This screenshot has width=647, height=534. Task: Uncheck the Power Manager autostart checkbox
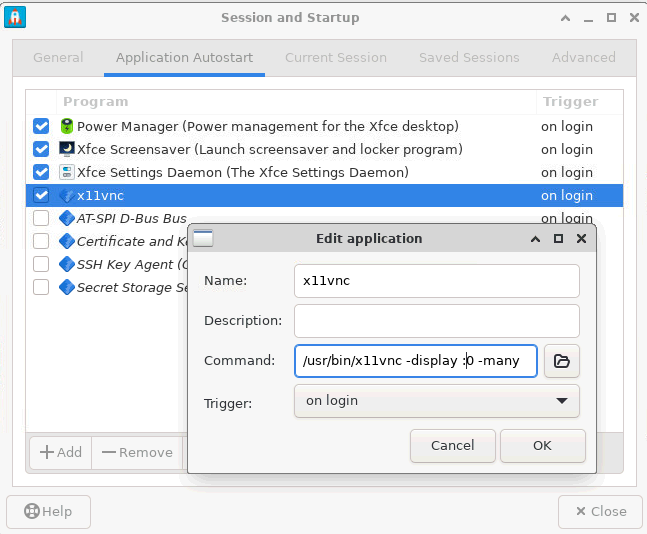[x=41, y=127]
